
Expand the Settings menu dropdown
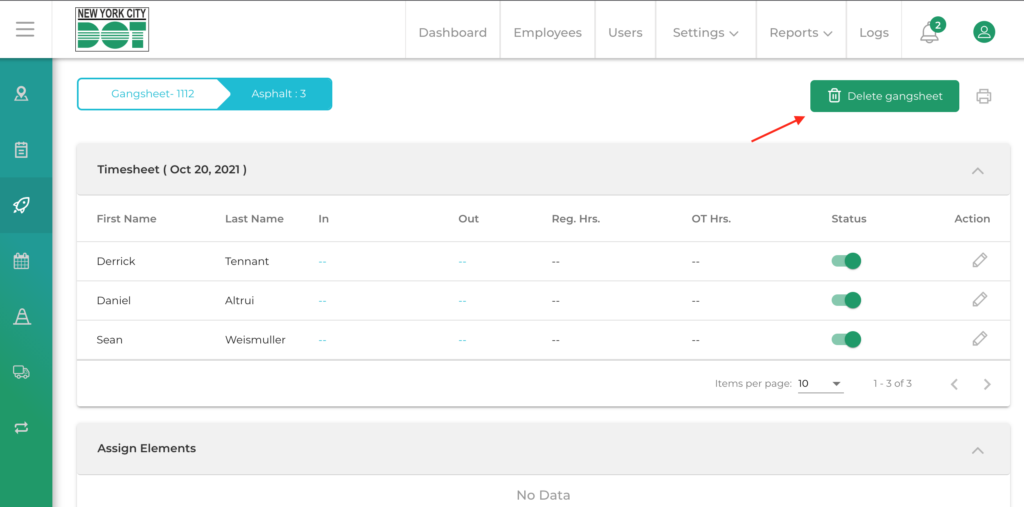coord(705,33)
